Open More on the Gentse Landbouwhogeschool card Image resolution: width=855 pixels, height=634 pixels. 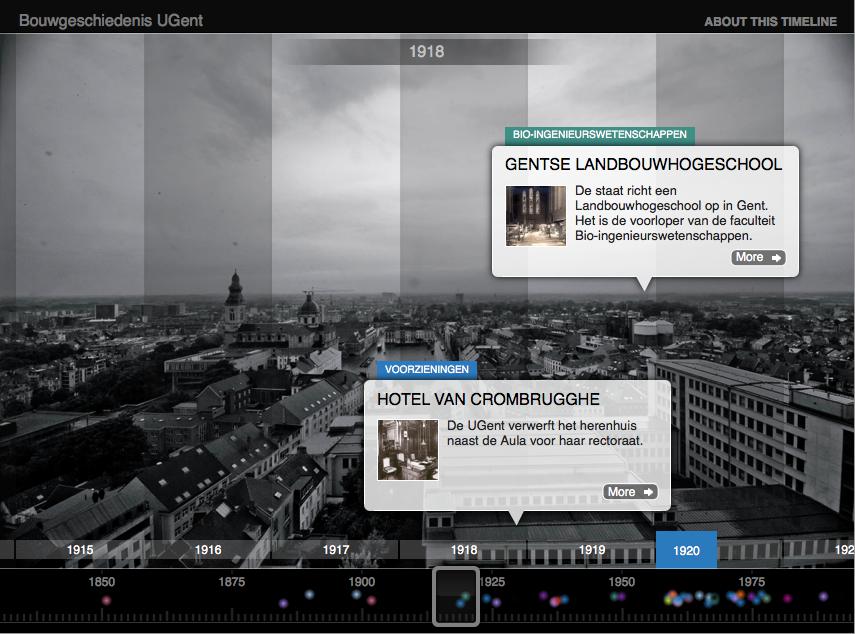click(758, 257)
